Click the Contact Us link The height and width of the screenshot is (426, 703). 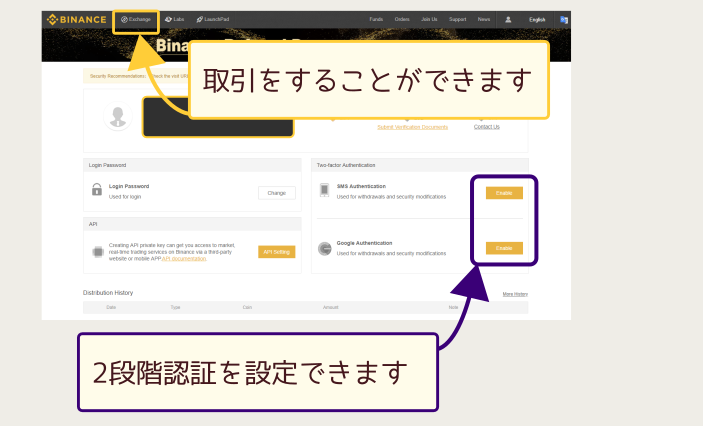click(486, 127)
